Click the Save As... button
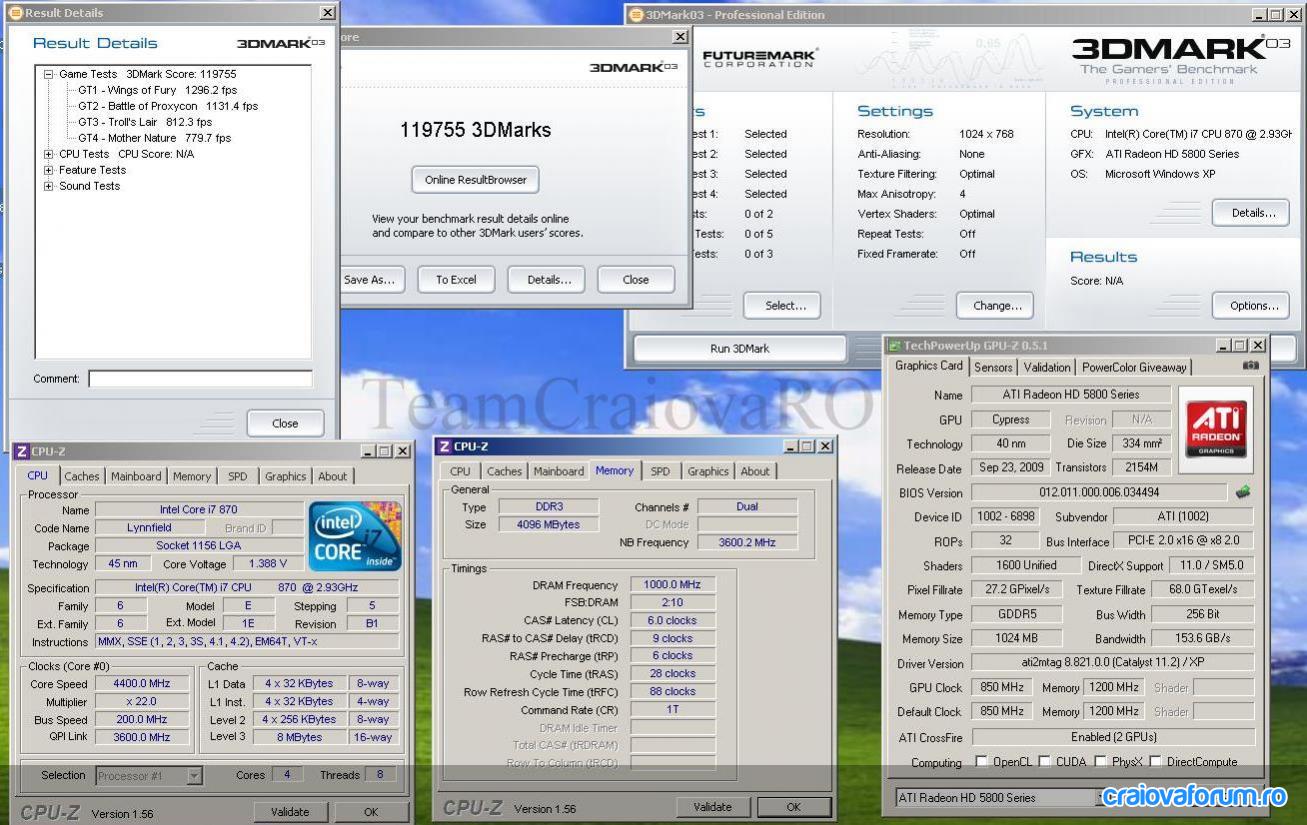1307x825 pixels. pos(369,280)
